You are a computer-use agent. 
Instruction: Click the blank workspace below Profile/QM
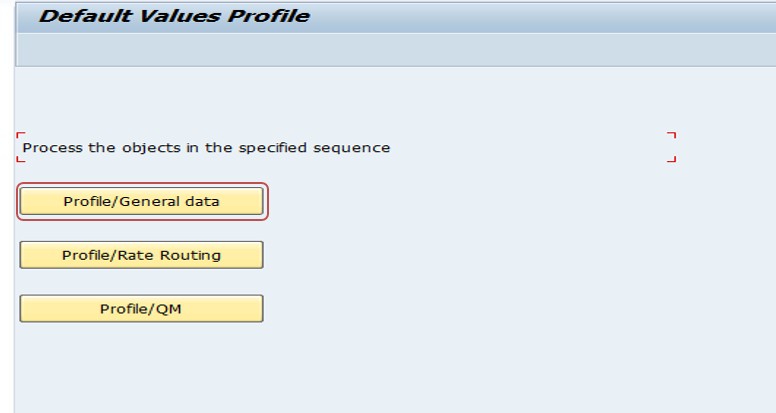396,368
